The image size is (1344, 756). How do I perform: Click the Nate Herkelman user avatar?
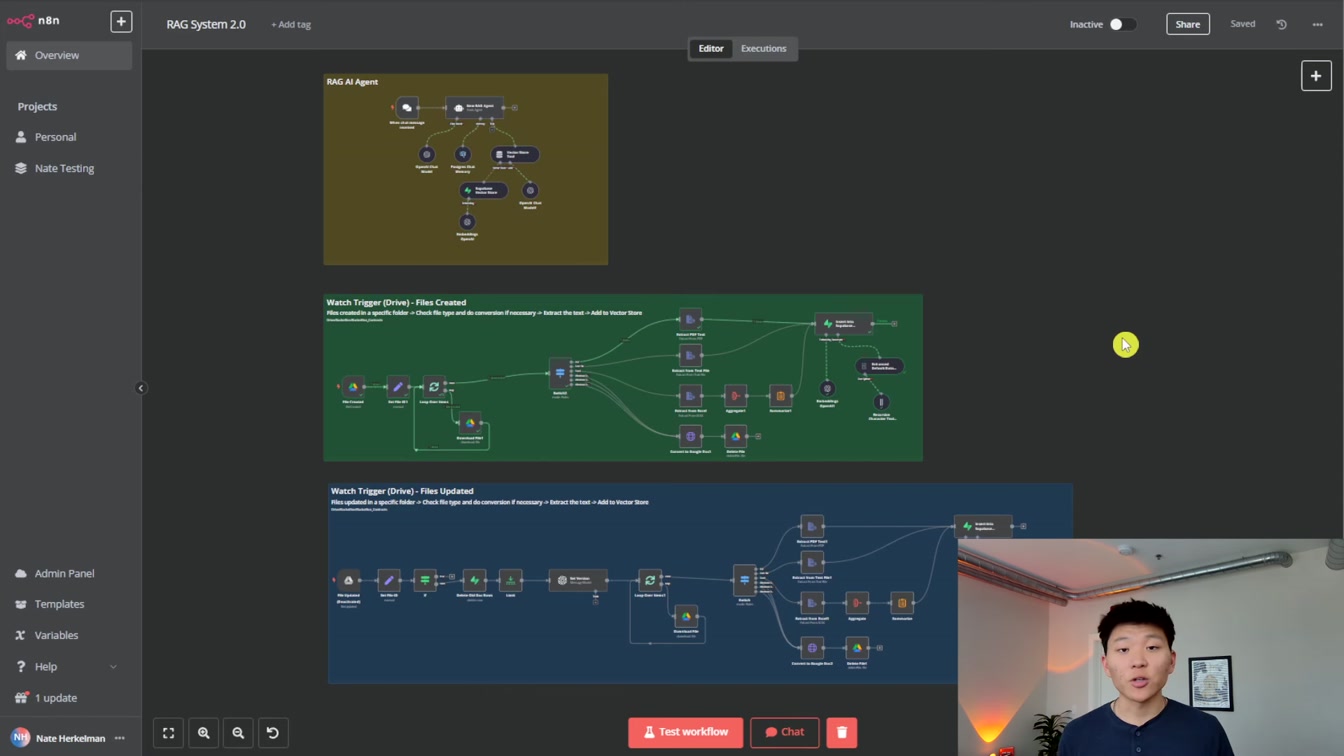(20, 738)
